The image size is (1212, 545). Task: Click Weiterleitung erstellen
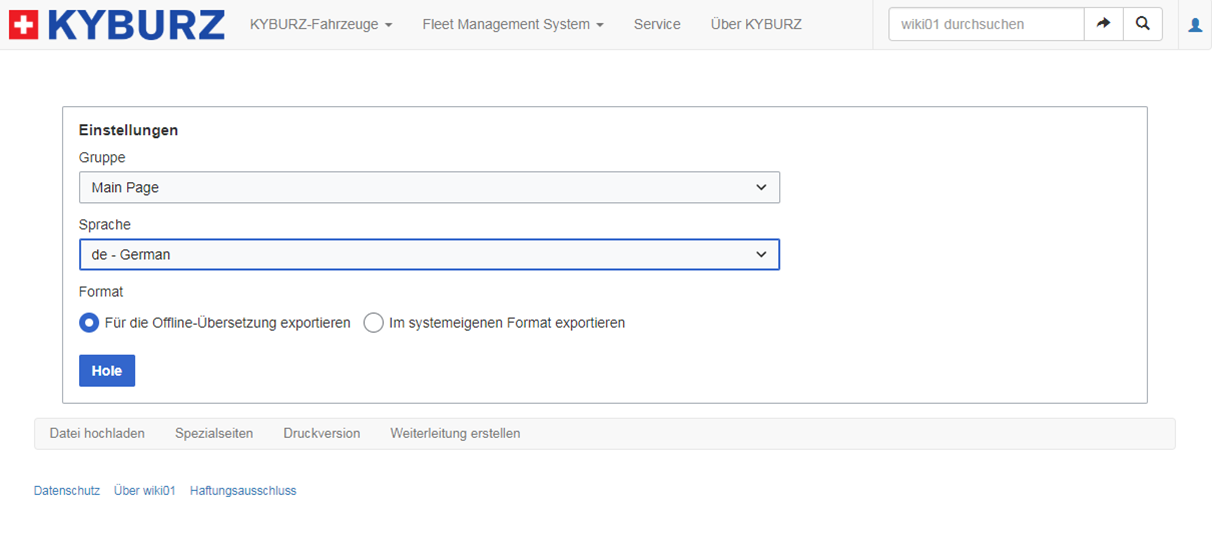pos(455,433)
